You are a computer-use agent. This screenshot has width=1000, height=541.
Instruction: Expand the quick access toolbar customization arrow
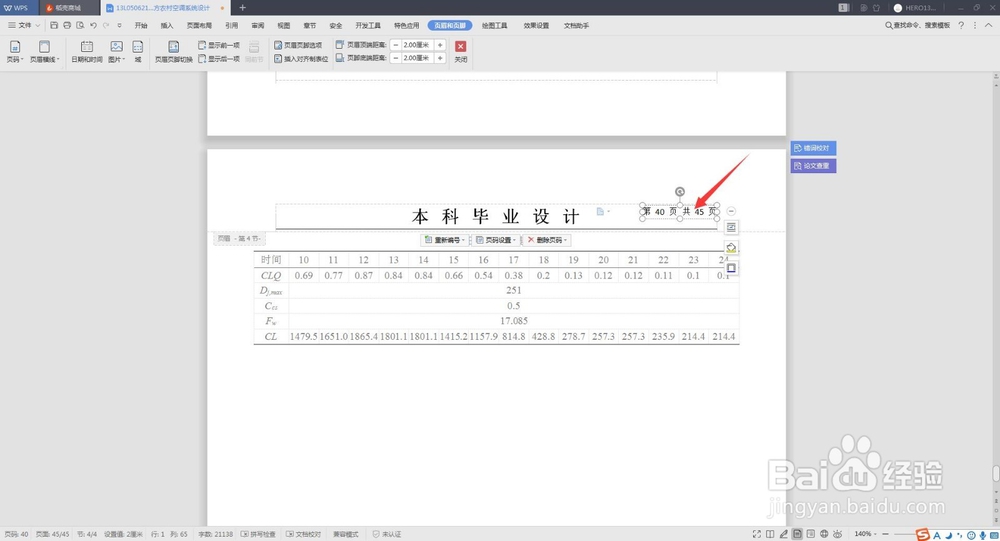point(119,26)
